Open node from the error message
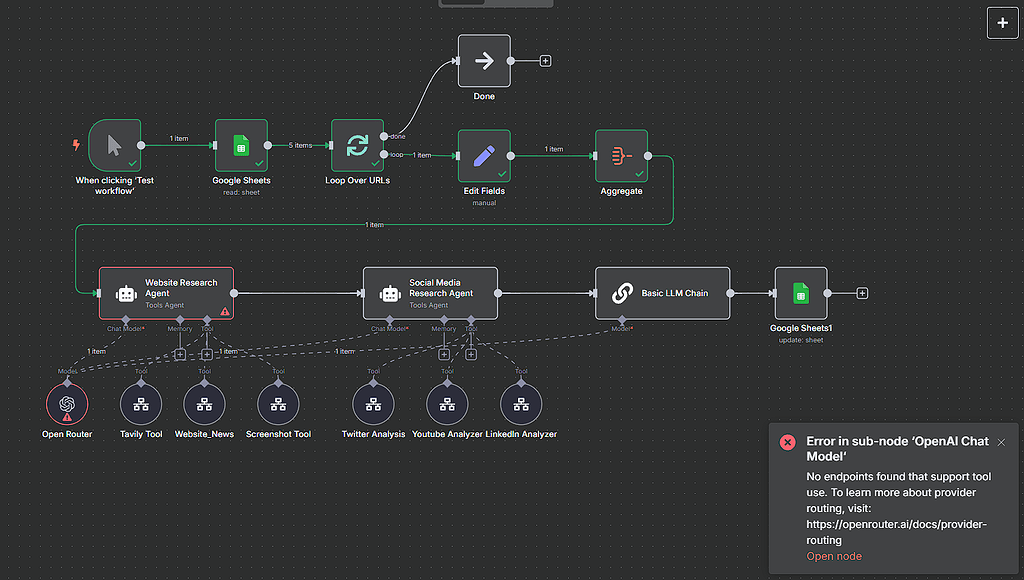 [x=834, y=556]
